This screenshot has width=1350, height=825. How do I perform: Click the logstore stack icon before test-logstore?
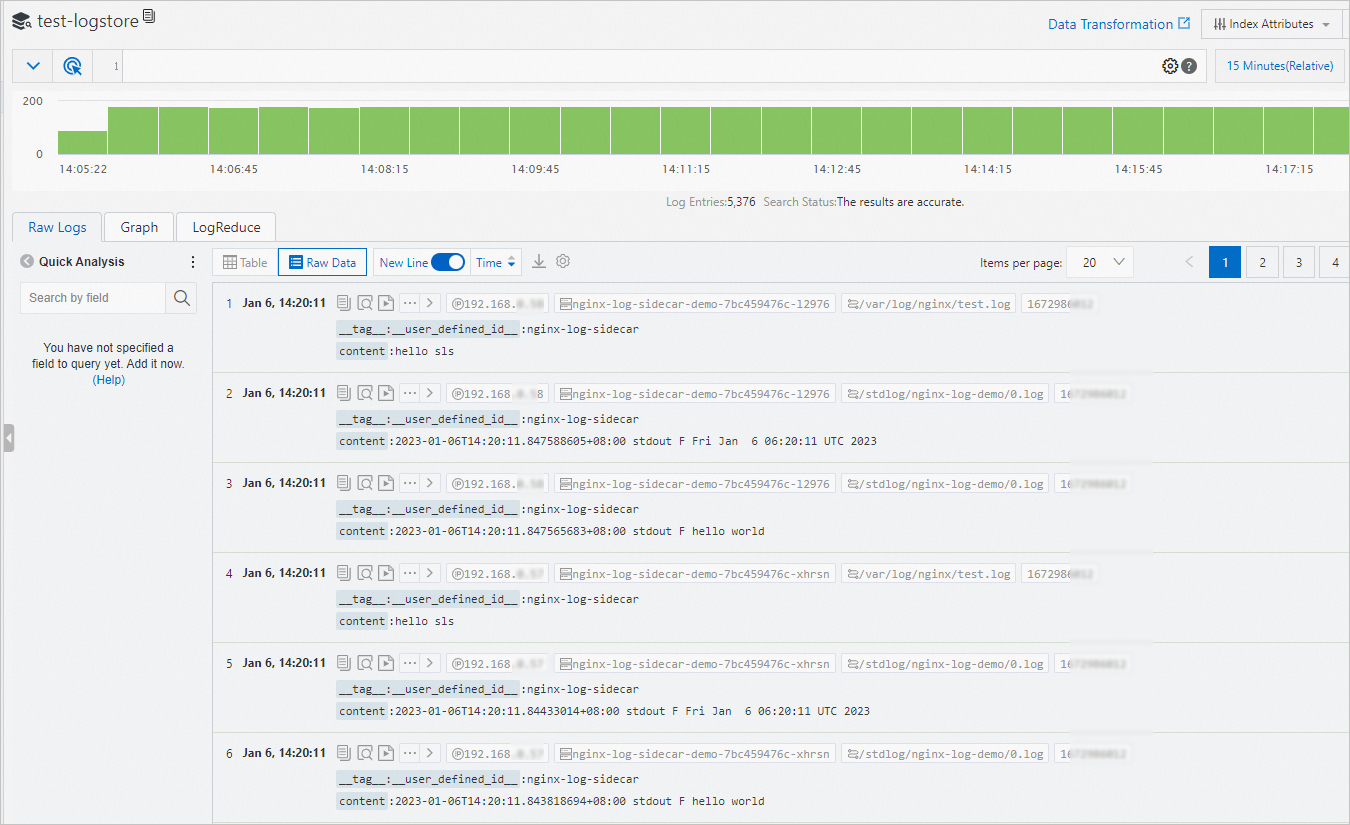point(21,21)
